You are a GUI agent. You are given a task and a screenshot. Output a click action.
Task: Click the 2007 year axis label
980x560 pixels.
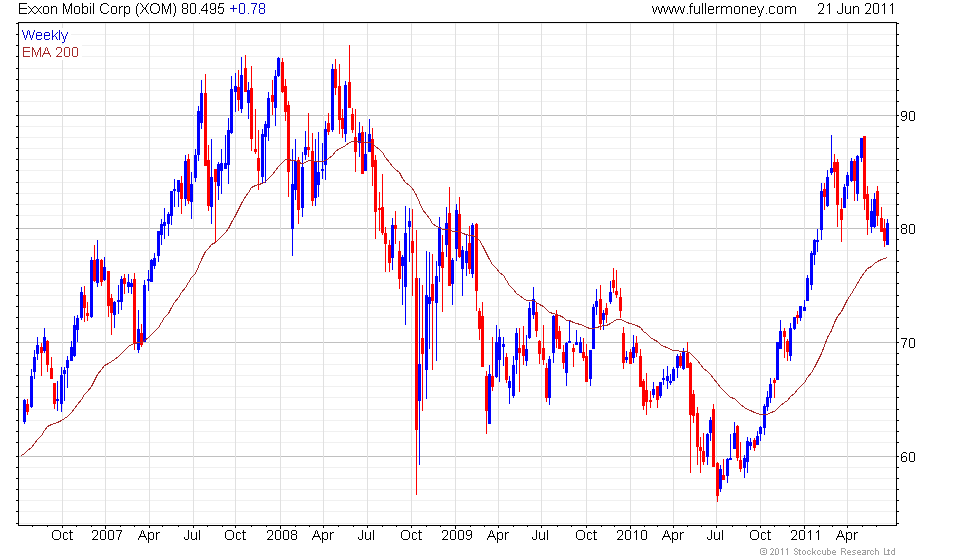(106, 536)
